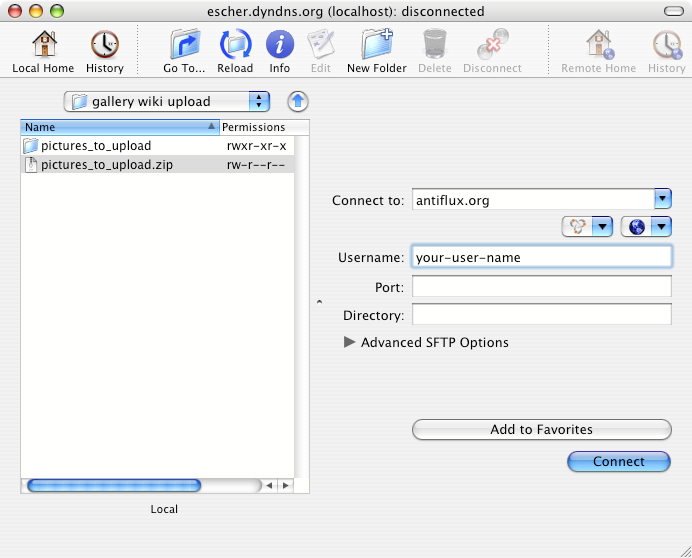Open the local History toolbar icon

pos(104,45)
